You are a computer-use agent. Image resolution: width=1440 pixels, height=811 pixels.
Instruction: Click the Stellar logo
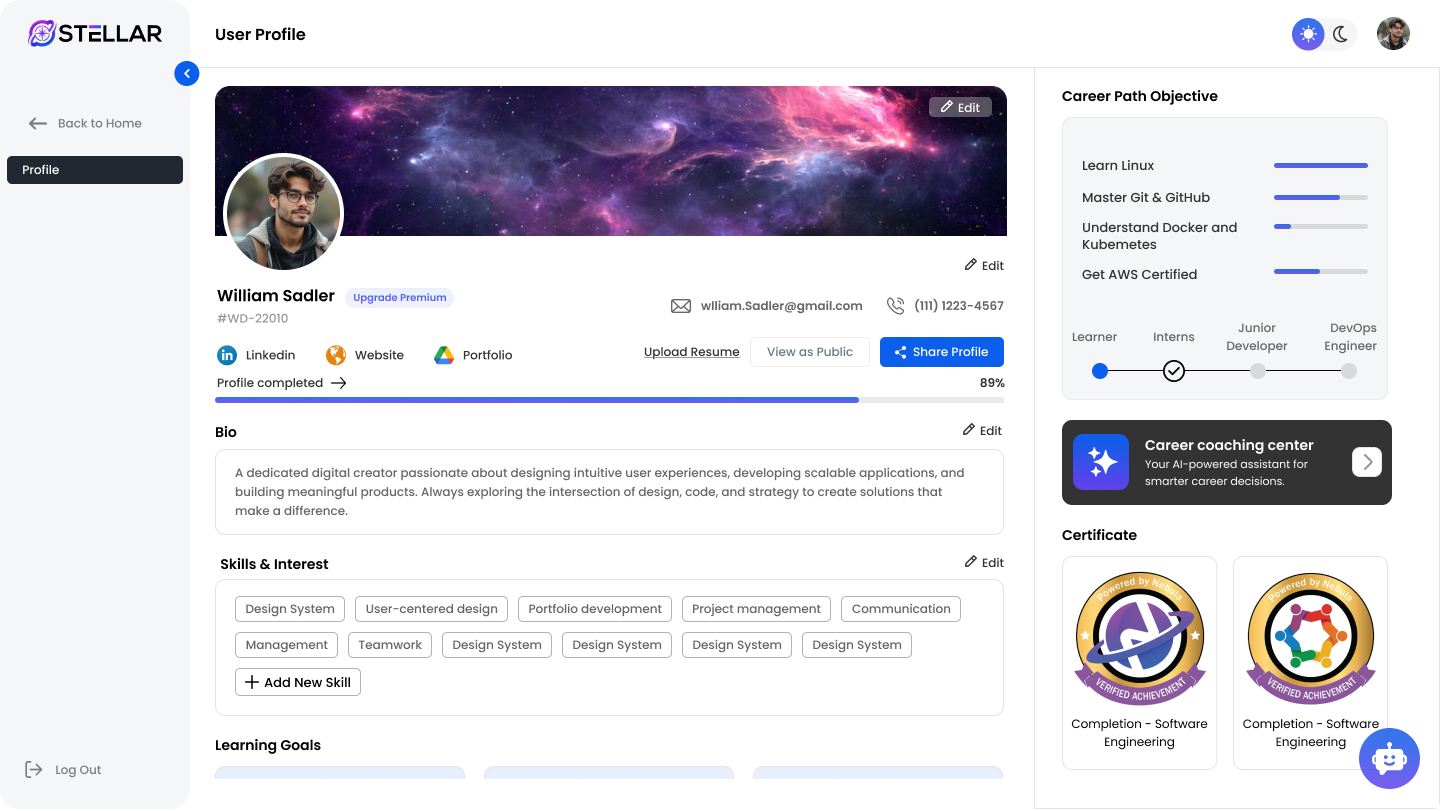95,34
